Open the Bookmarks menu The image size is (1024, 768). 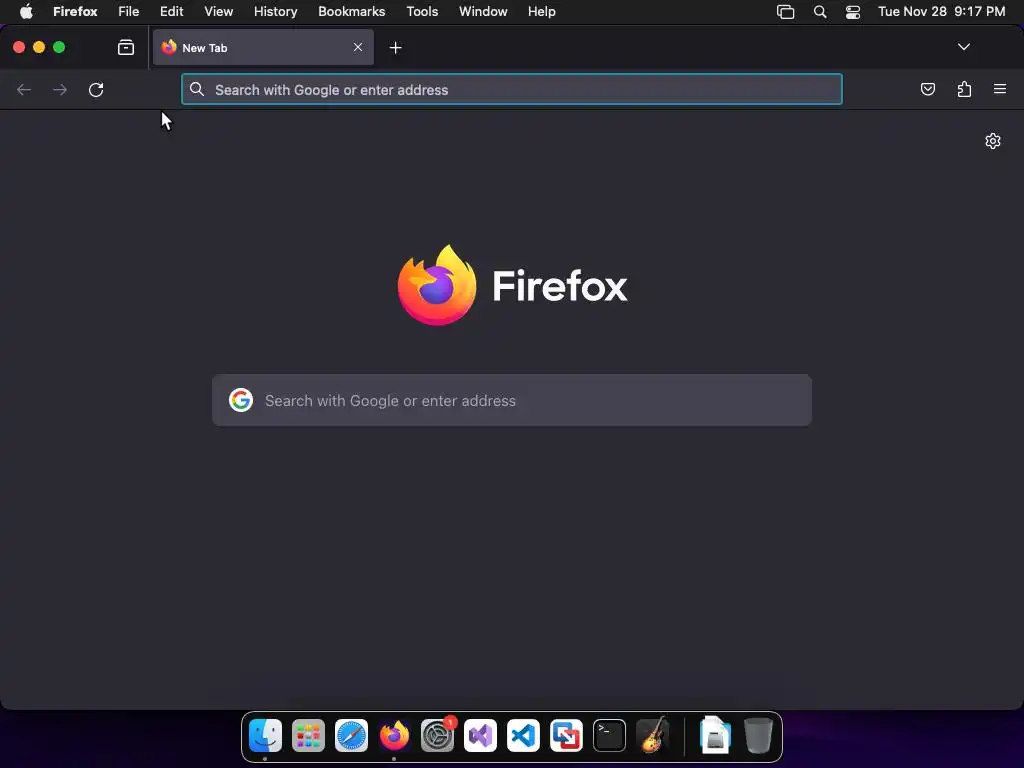click(351, 12)
